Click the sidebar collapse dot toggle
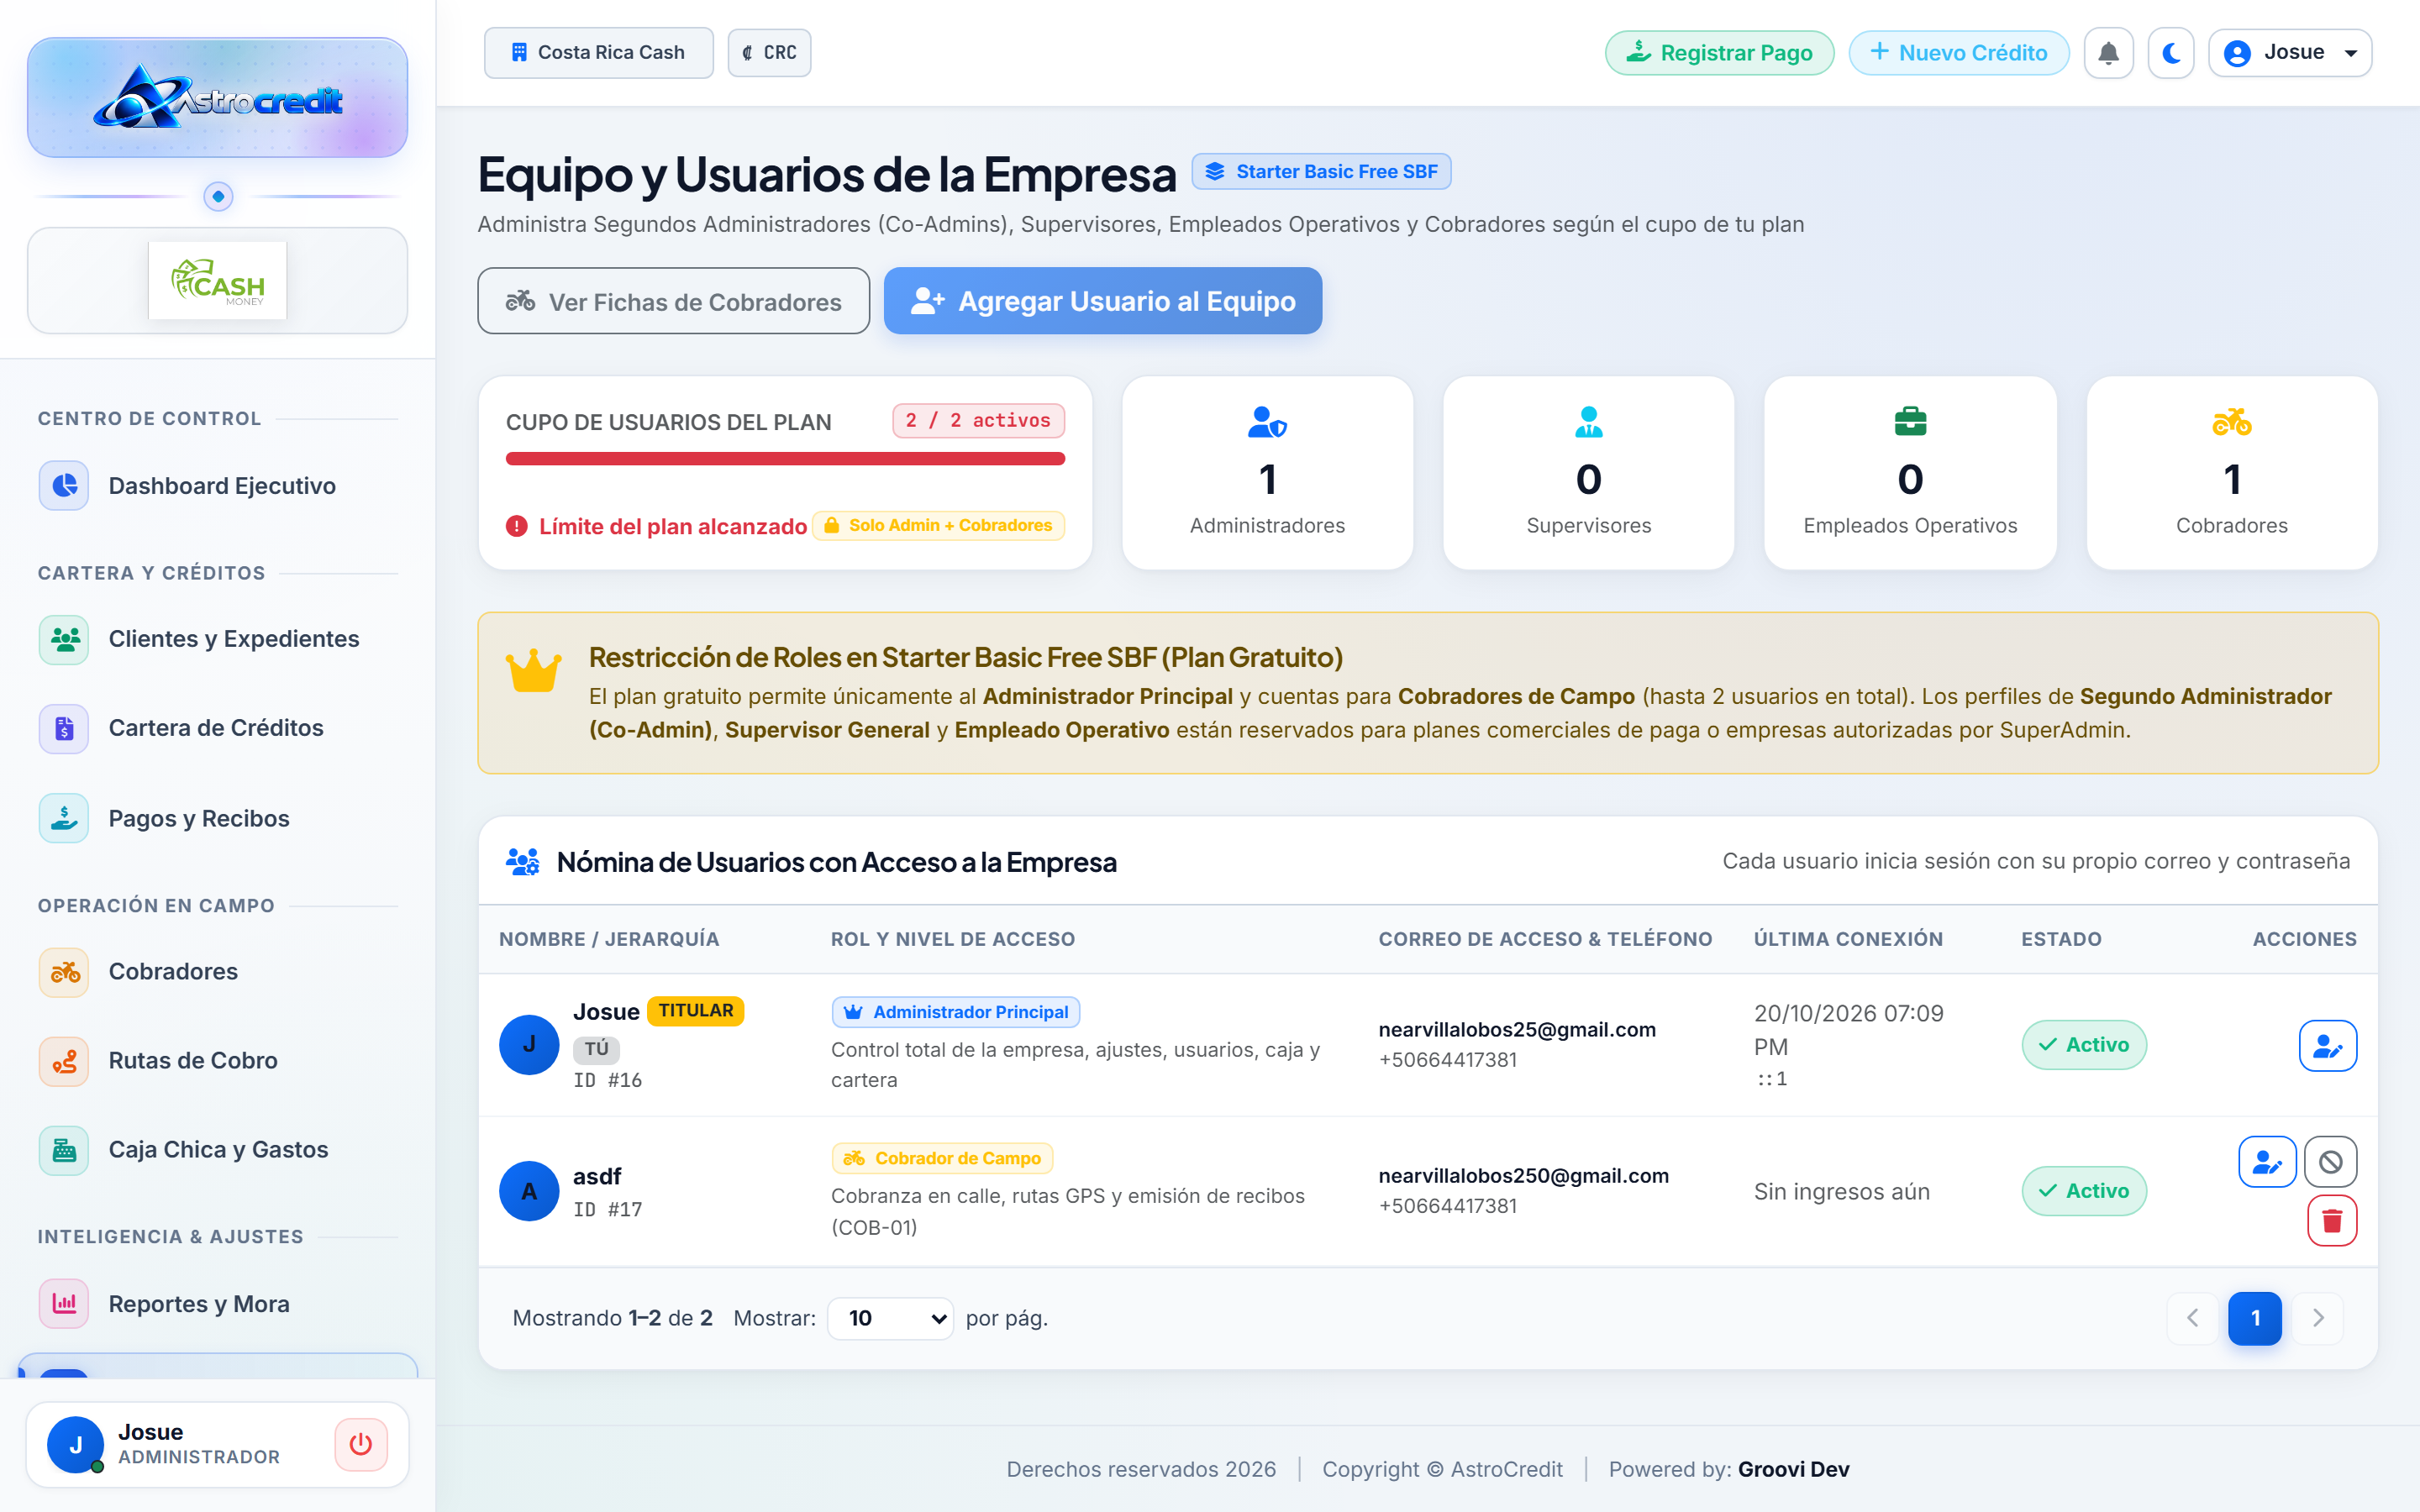Screen dimensions: 2420x1512 pos(218,196)
